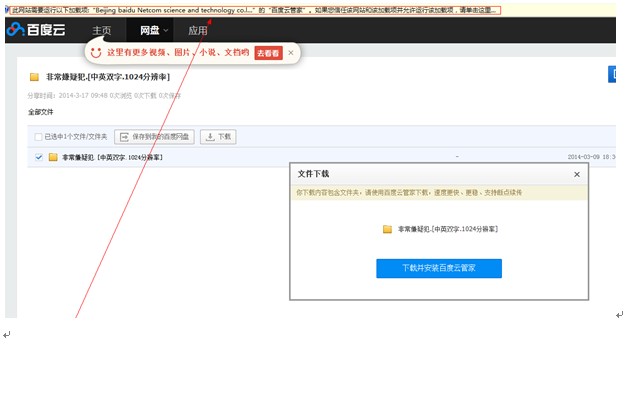Image resolution: width=631 pixels, height=404 pixels.
Task: Open the 网盘 tab
Action: click(x=149, y=30)
